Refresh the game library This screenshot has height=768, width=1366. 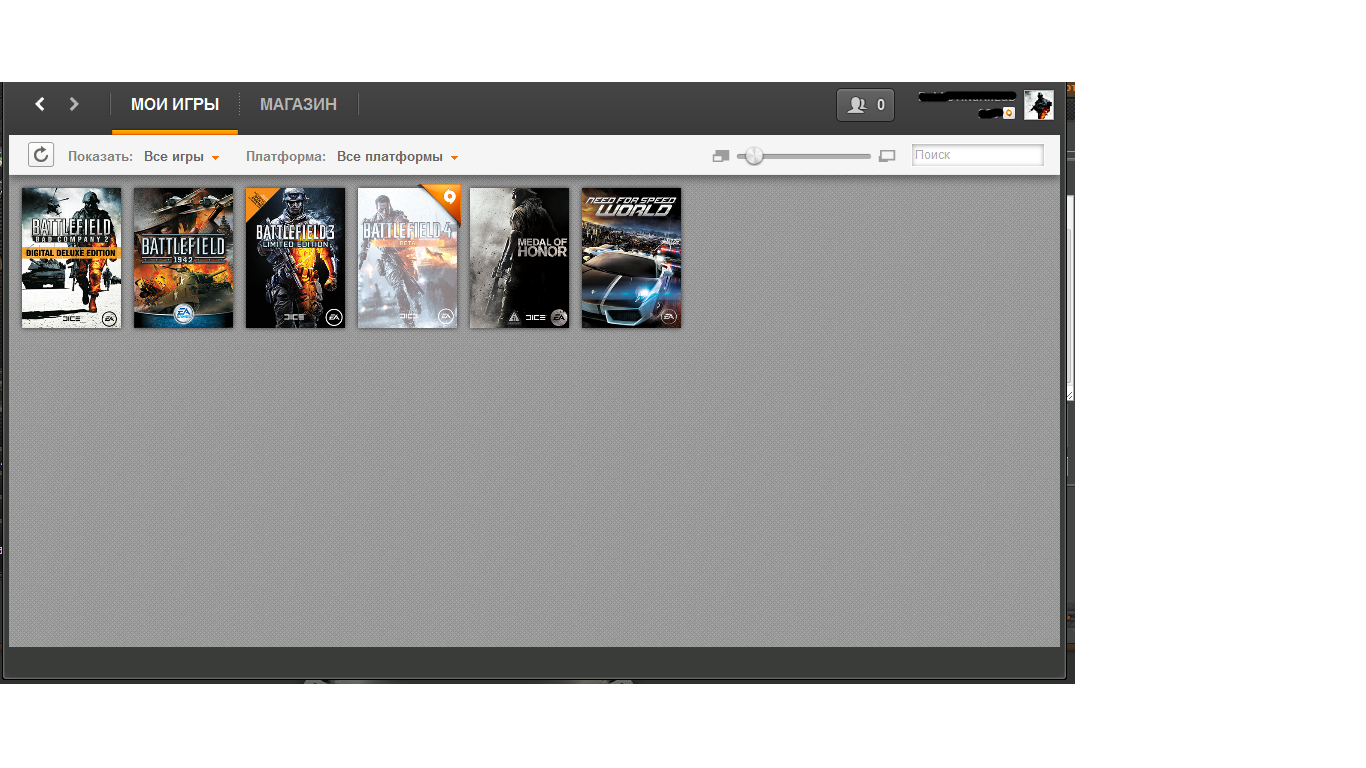click(x=41, y=155)
